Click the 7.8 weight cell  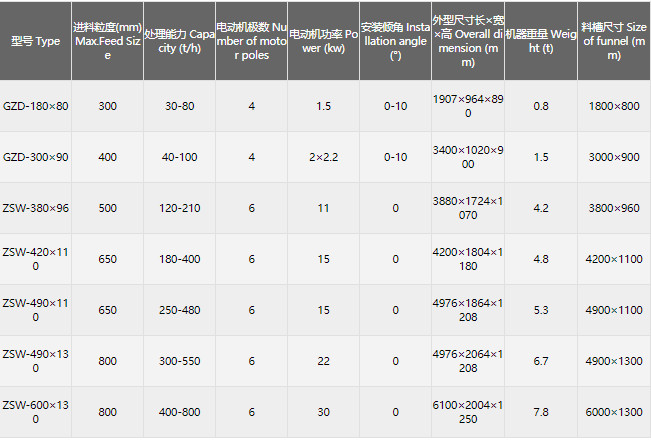[x=541, y=412]
